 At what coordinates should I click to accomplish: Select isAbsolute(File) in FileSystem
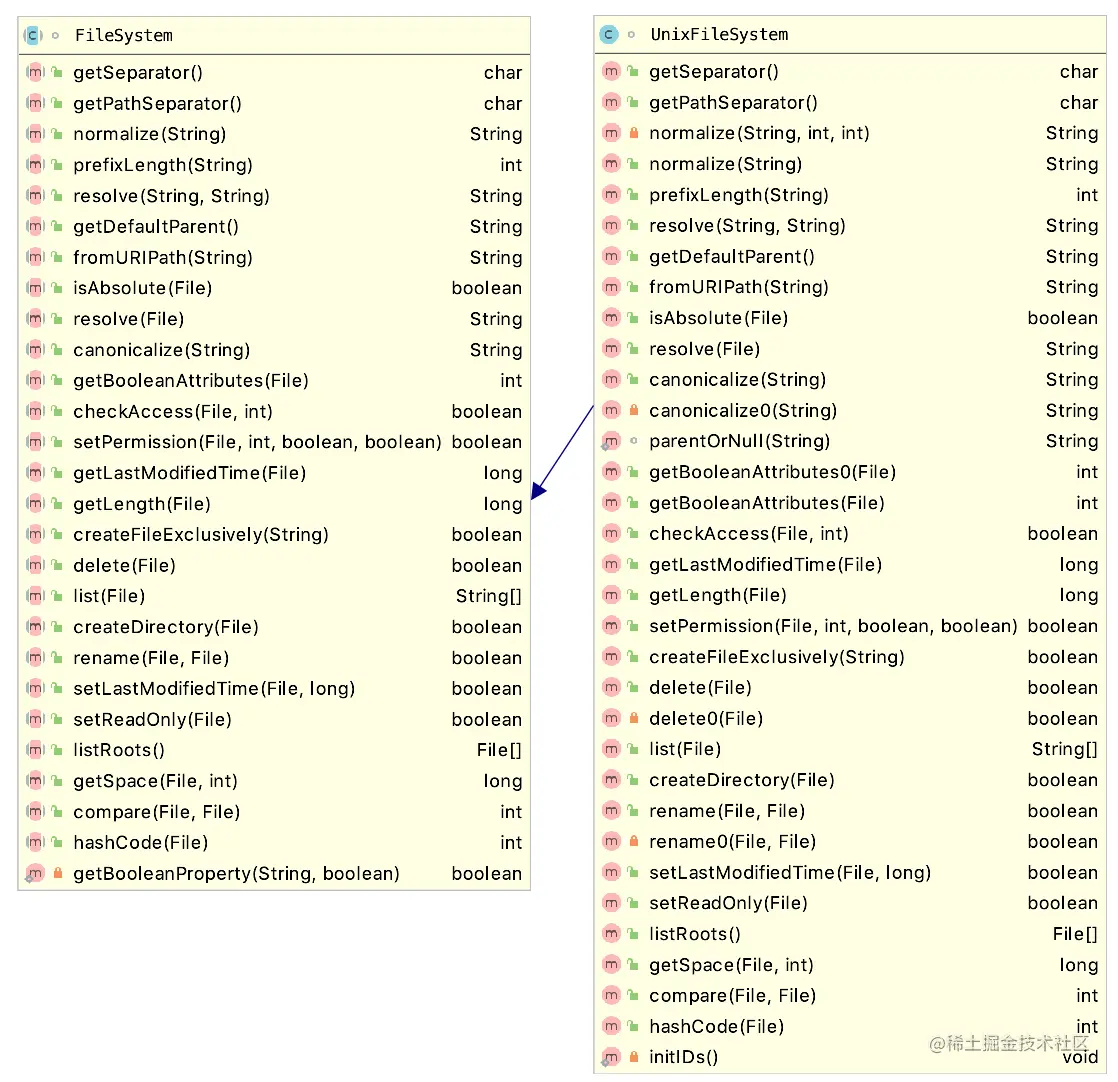tap(143, 288)
